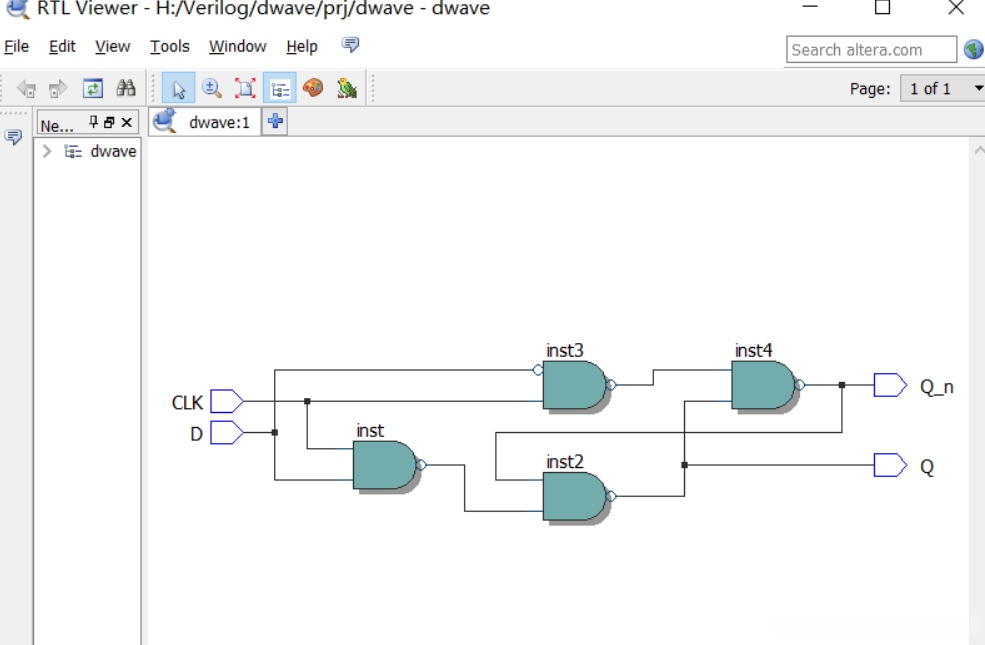Open the color palette settings icon

(x=313, y=88)
